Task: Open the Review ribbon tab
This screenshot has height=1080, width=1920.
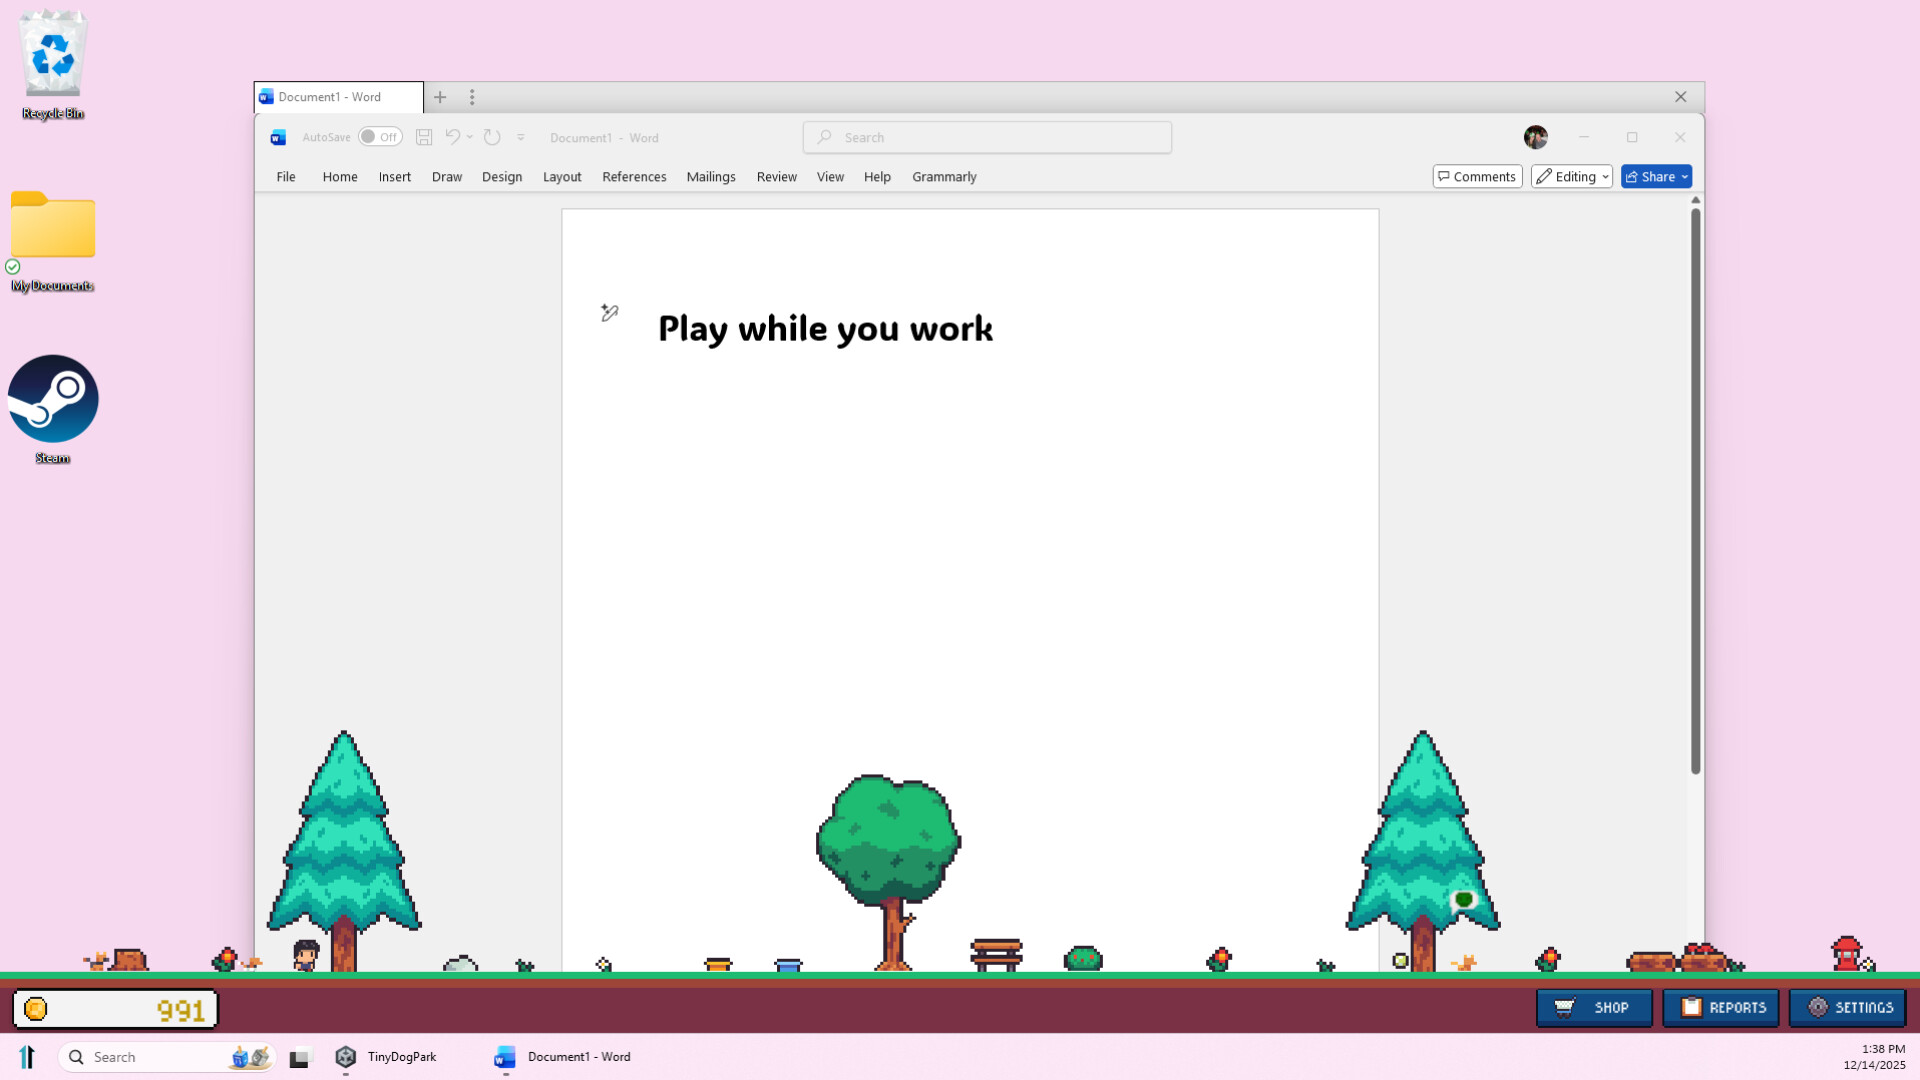Action: [x=776, y=176]
